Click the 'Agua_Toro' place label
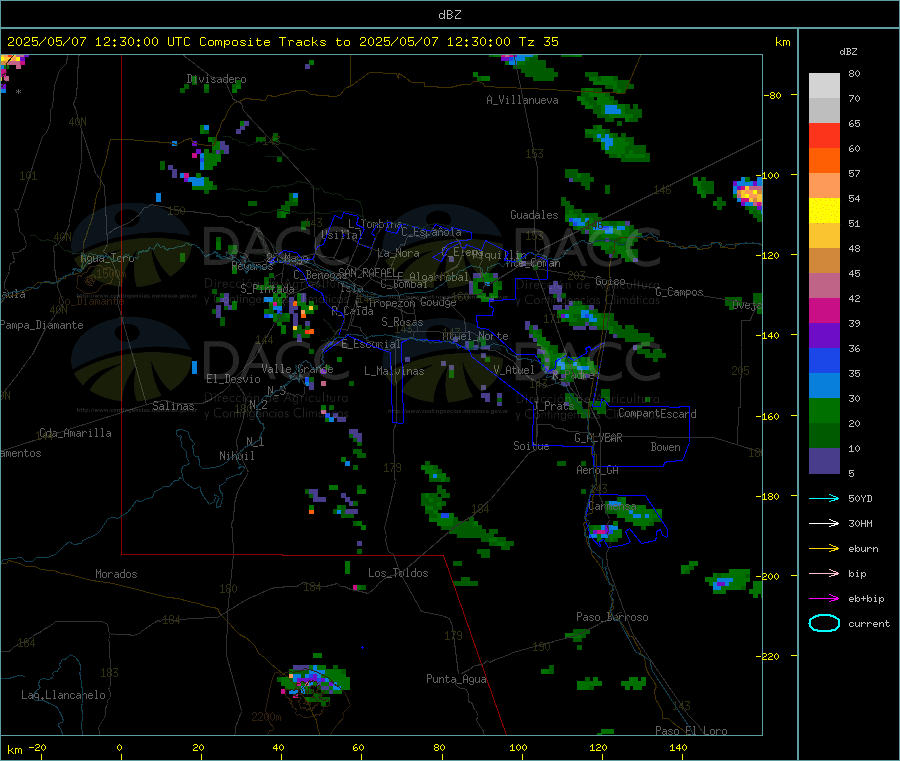The image size is (900, 761). point(107,258)
